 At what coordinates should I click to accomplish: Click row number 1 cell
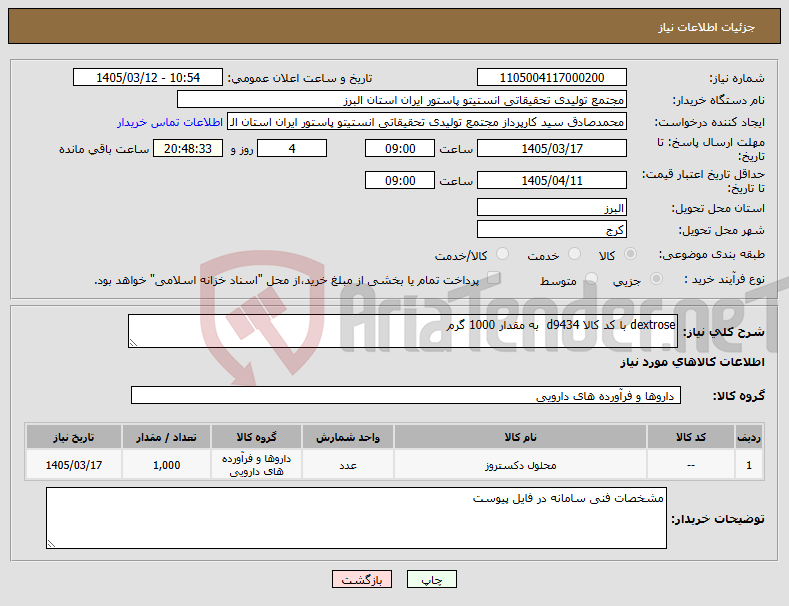(749, 465)
